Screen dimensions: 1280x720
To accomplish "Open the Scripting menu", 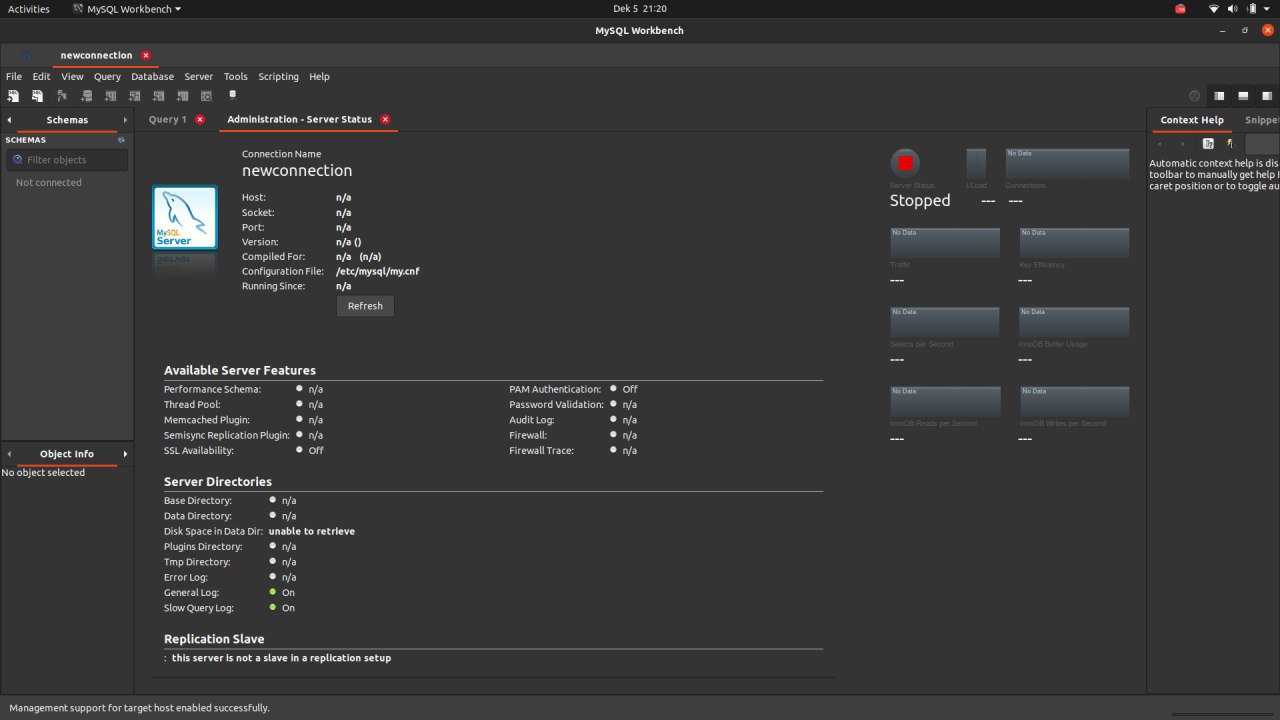I will 278,76.
